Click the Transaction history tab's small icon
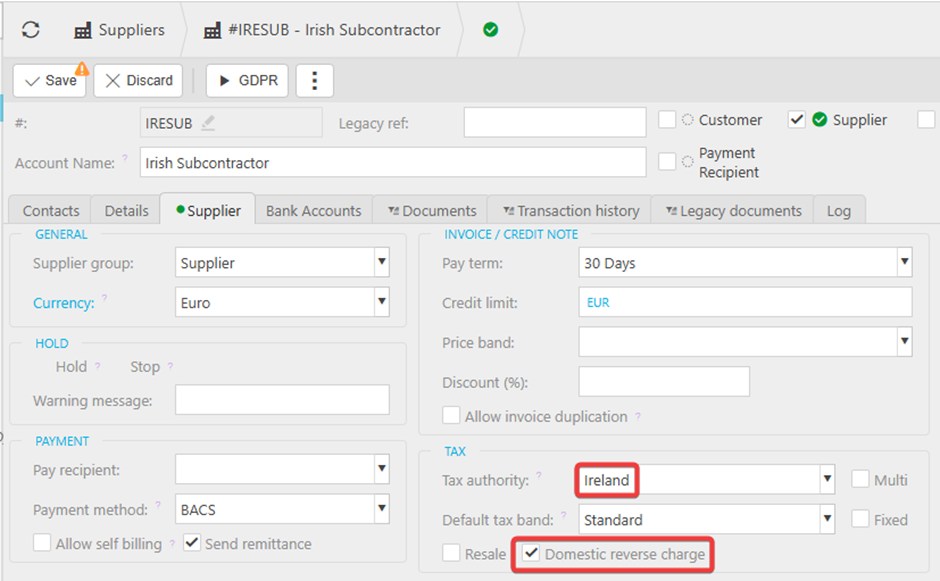The image size is (940, 581). pos(508,210)
